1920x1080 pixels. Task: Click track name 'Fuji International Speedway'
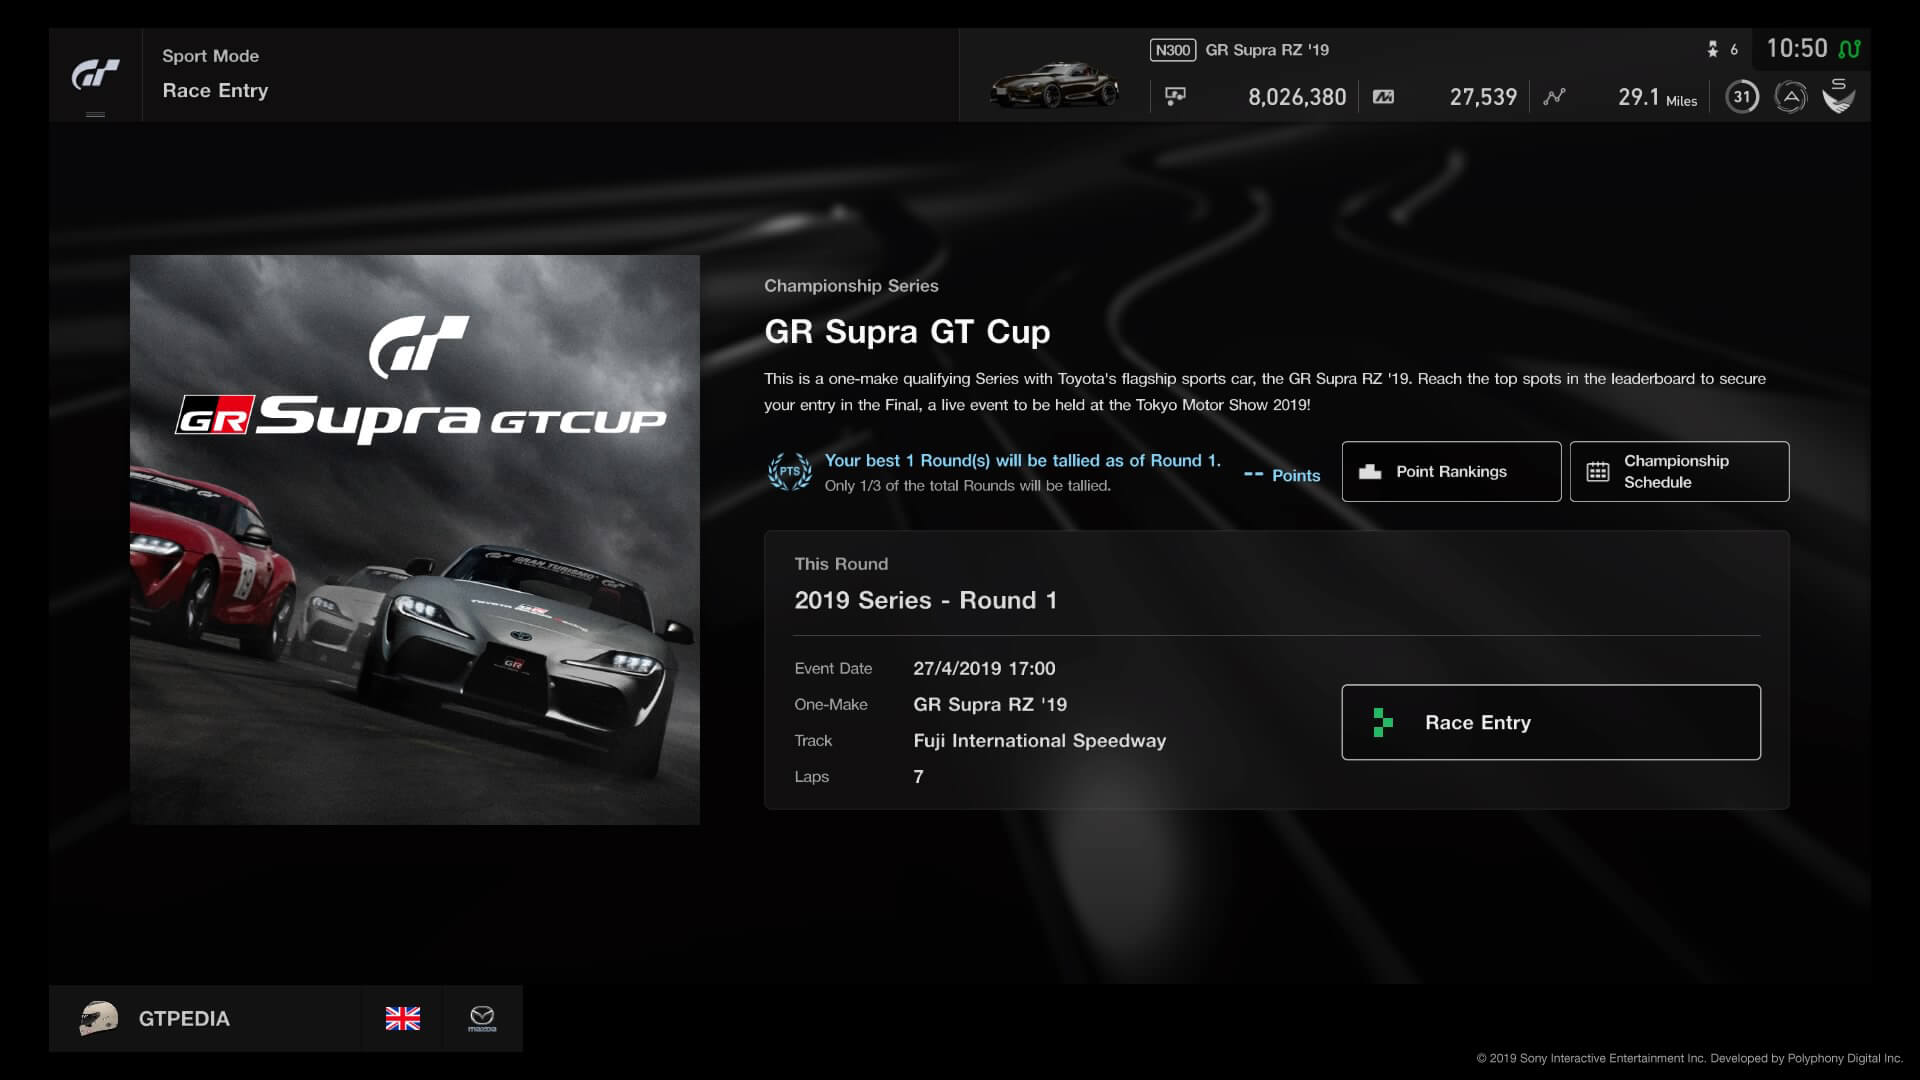click(1039, 740)
